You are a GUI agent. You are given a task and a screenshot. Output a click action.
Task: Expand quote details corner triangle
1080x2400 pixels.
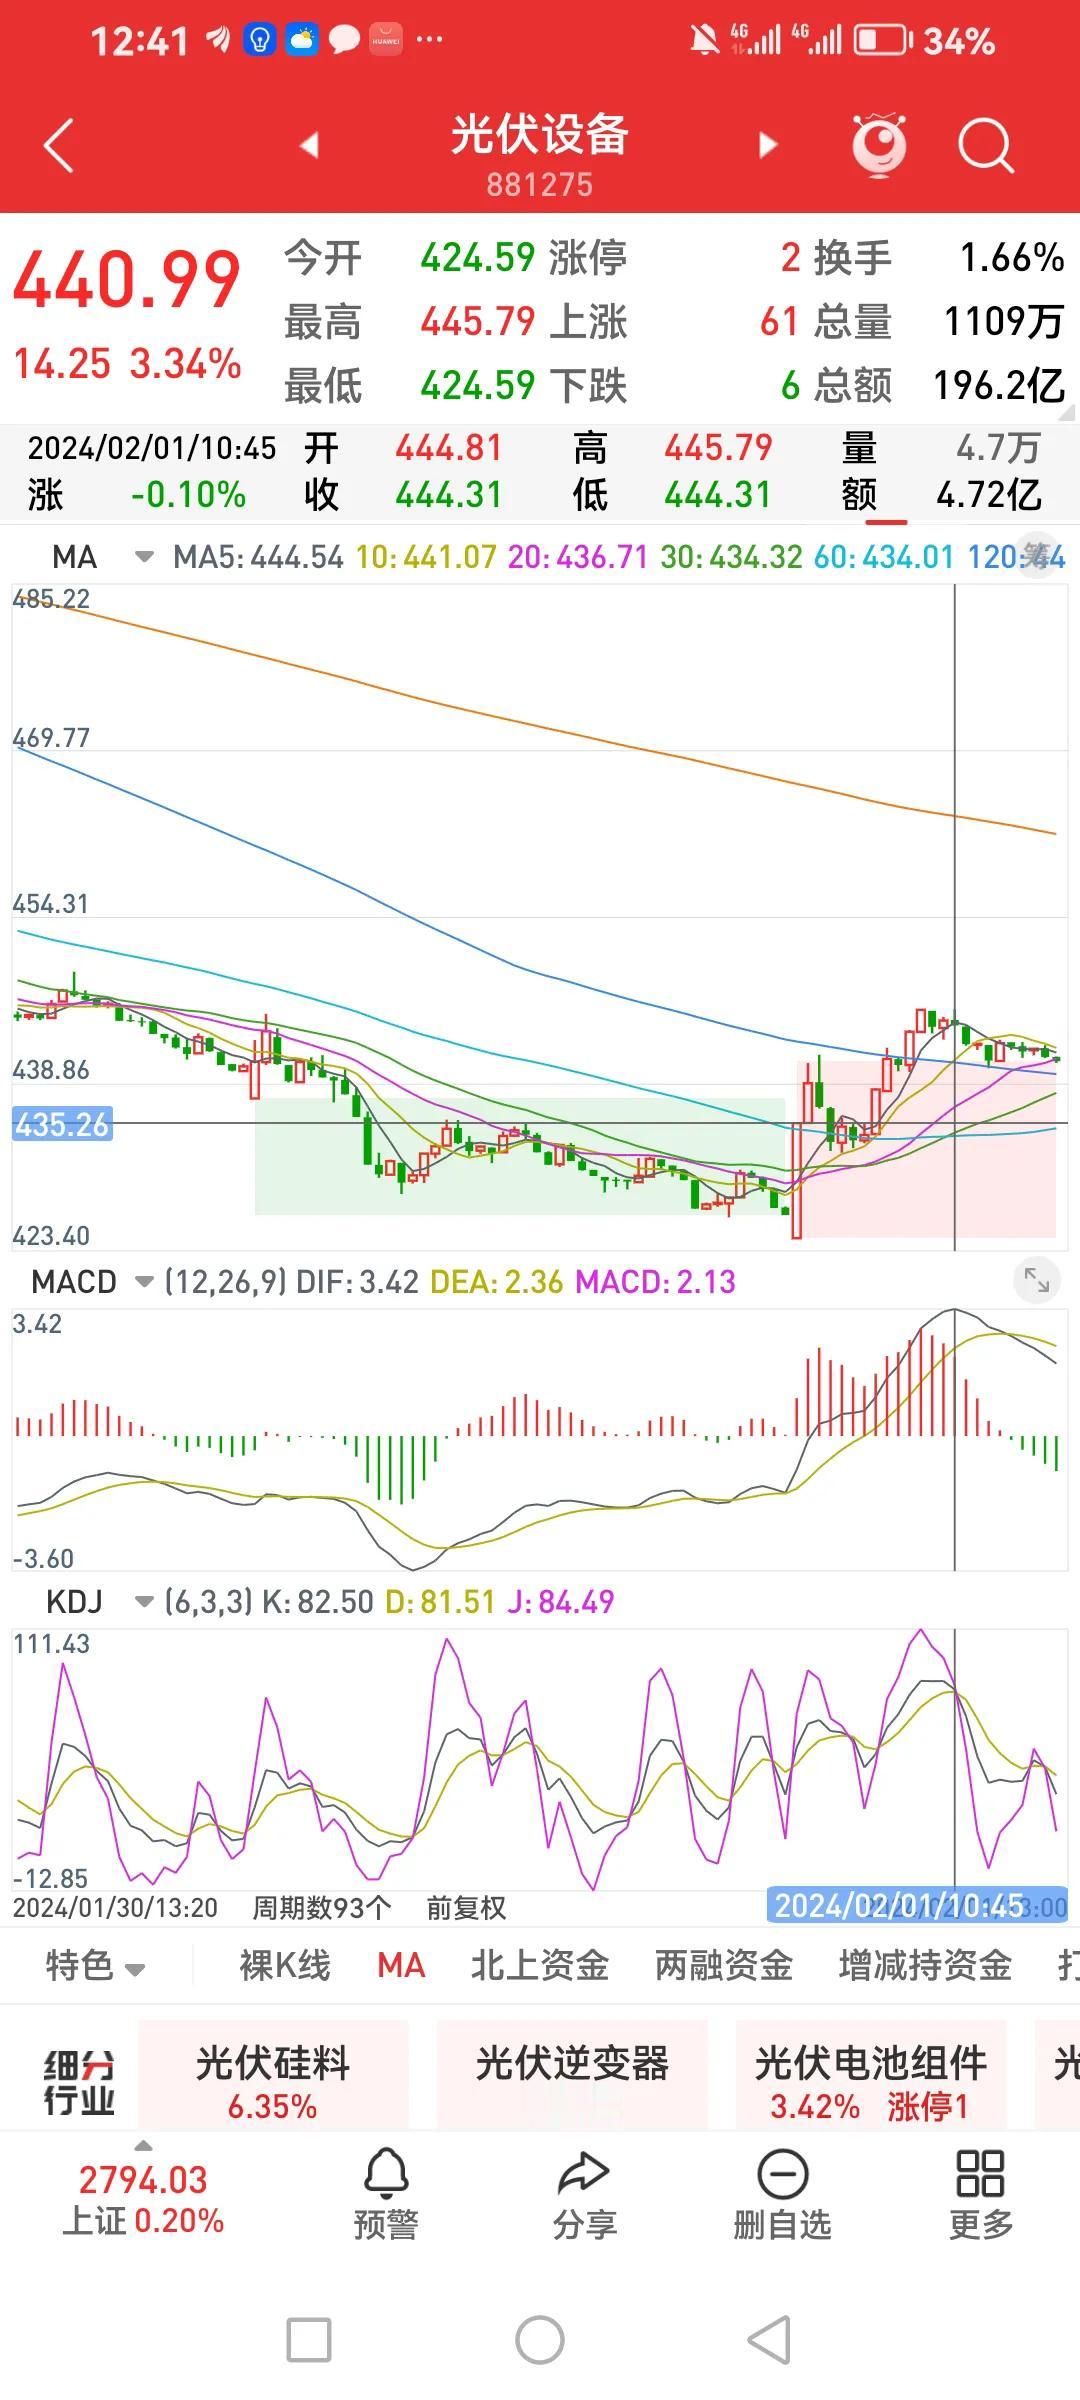[1068, 412]
